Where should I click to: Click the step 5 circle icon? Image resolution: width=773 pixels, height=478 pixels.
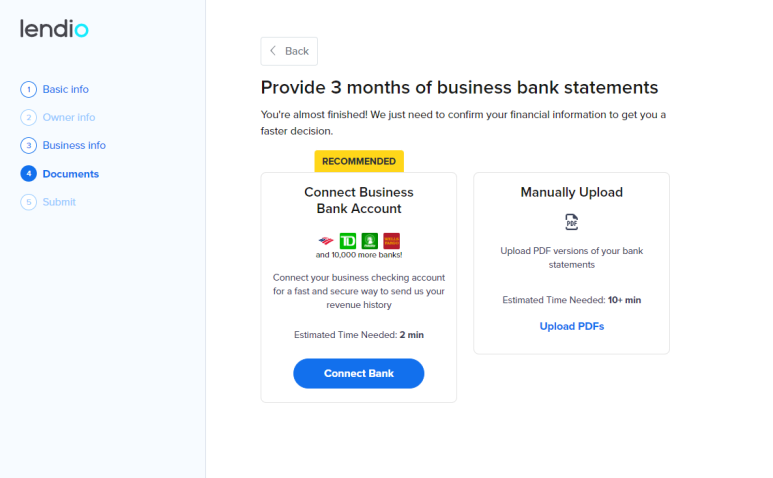pos(29,202)
